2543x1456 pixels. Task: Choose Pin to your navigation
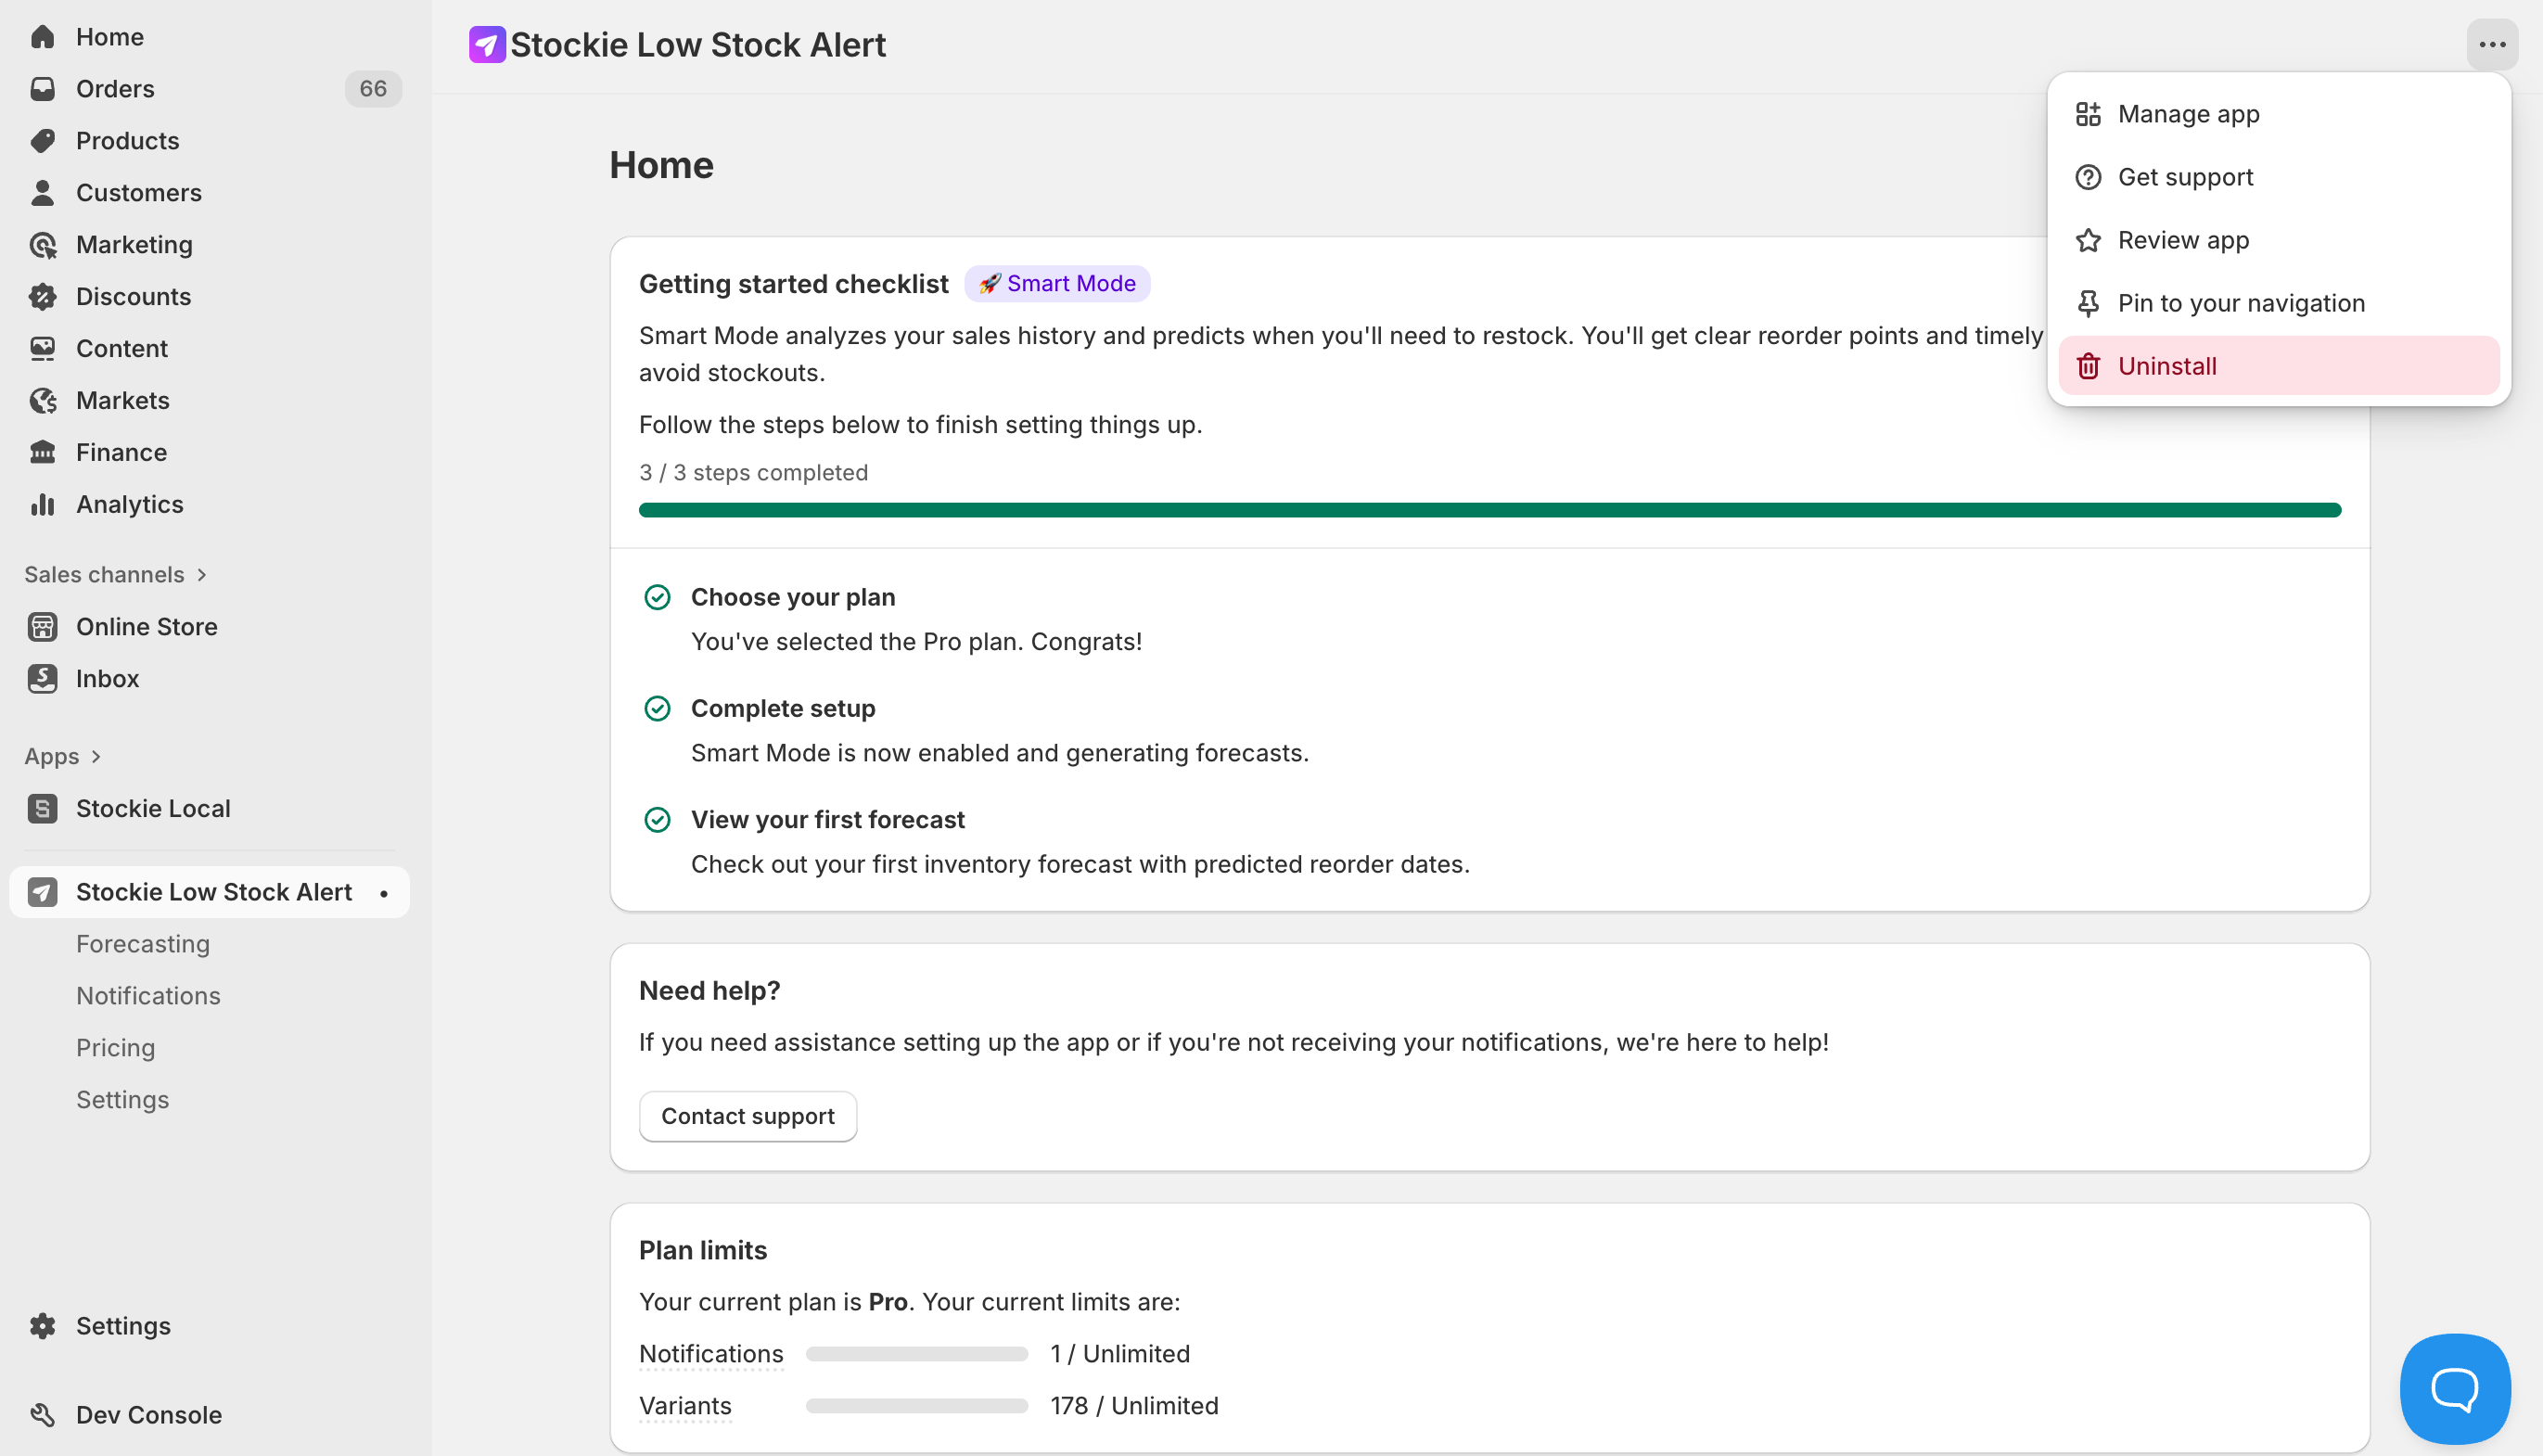pyautogui.click(x=2240, y=303)
